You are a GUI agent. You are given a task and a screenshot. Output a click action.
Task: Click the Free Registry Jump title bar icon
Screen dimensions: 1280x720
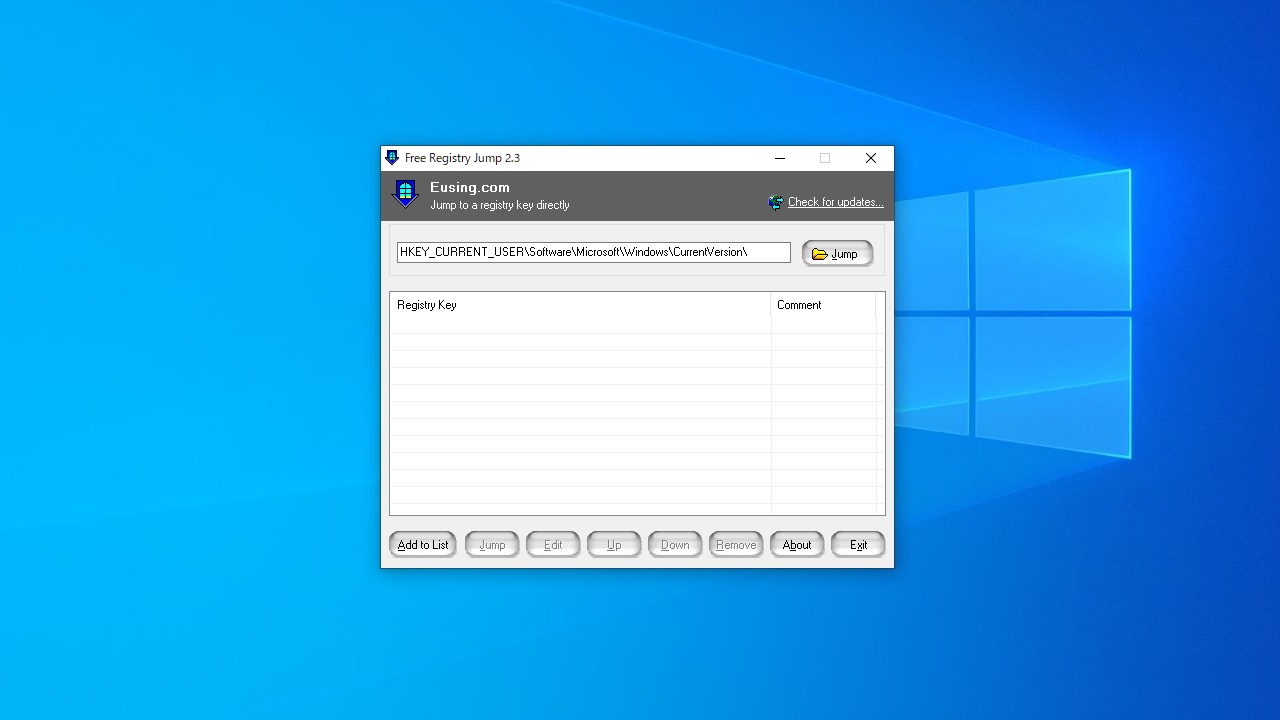[x=392, y=158]
